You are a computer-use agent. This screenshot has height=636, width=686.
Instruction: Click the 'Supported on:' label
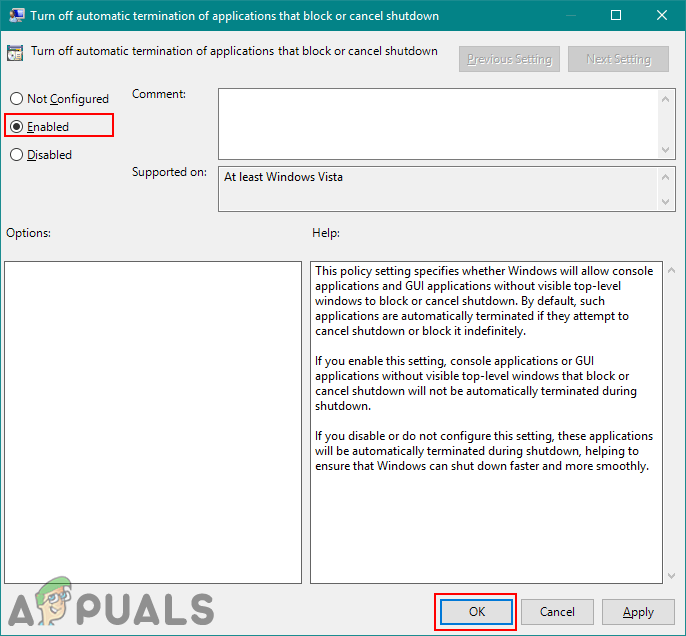(169, 172)
